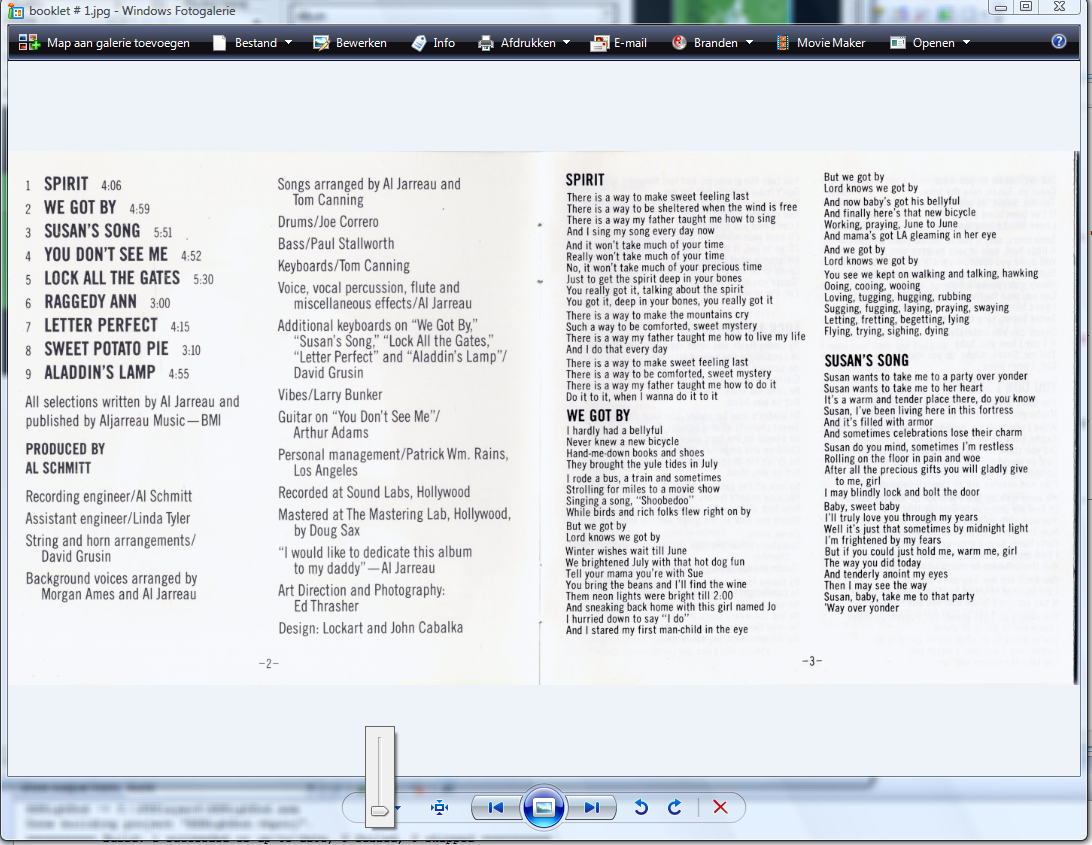This screenshot has width=1092, height=845.
Task: Click the Bestand document icon
Action: 219,42
